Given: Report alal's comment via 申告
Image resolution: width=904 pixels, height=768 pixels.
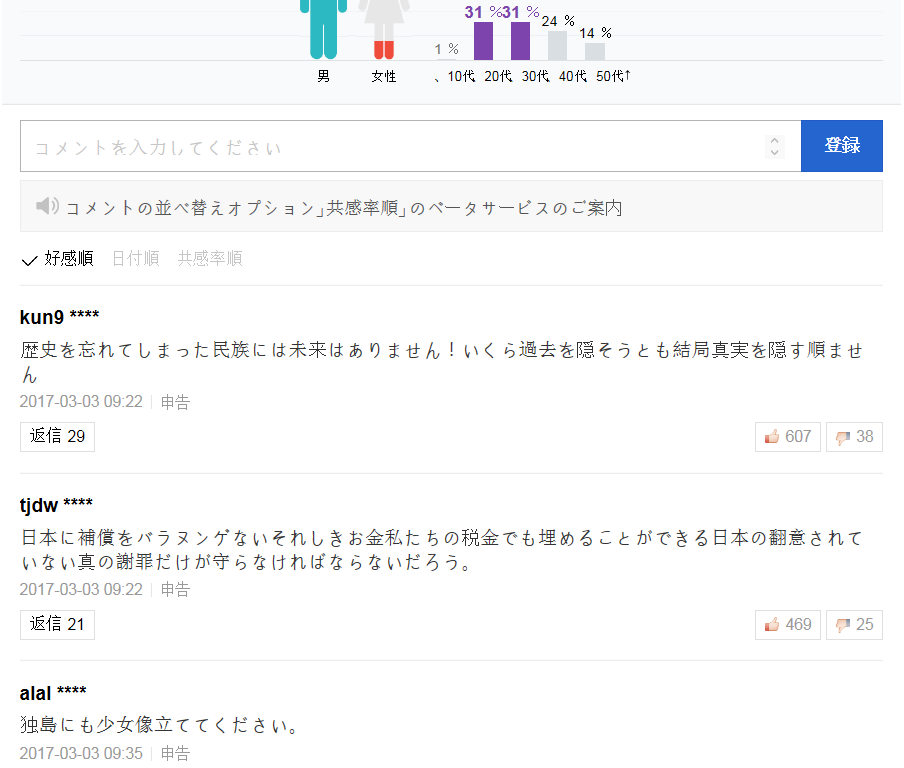Looking at the screenshot, I should (x=175, y=754).
